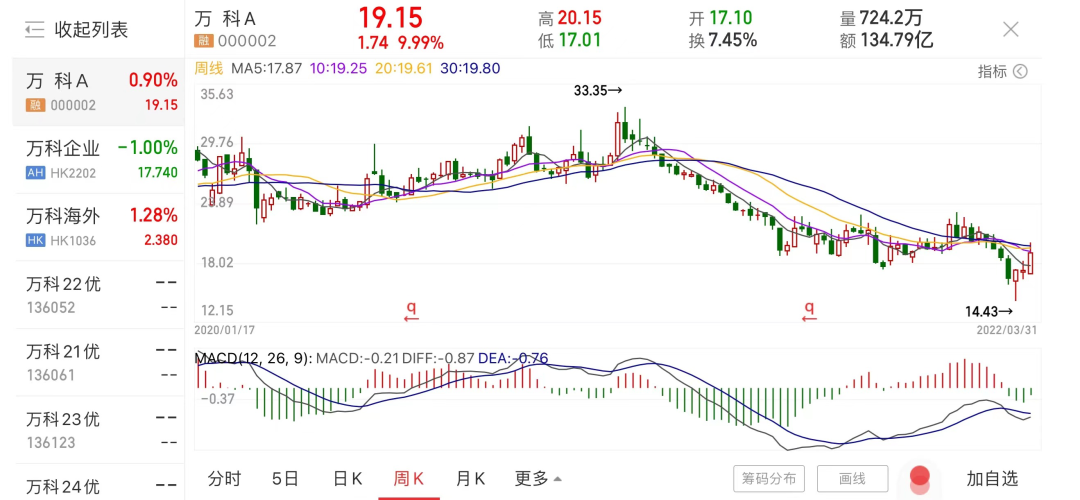1080x500 pixels.
Task: Click the HK badge next to HK1036
Action: [x=35, y=240]
